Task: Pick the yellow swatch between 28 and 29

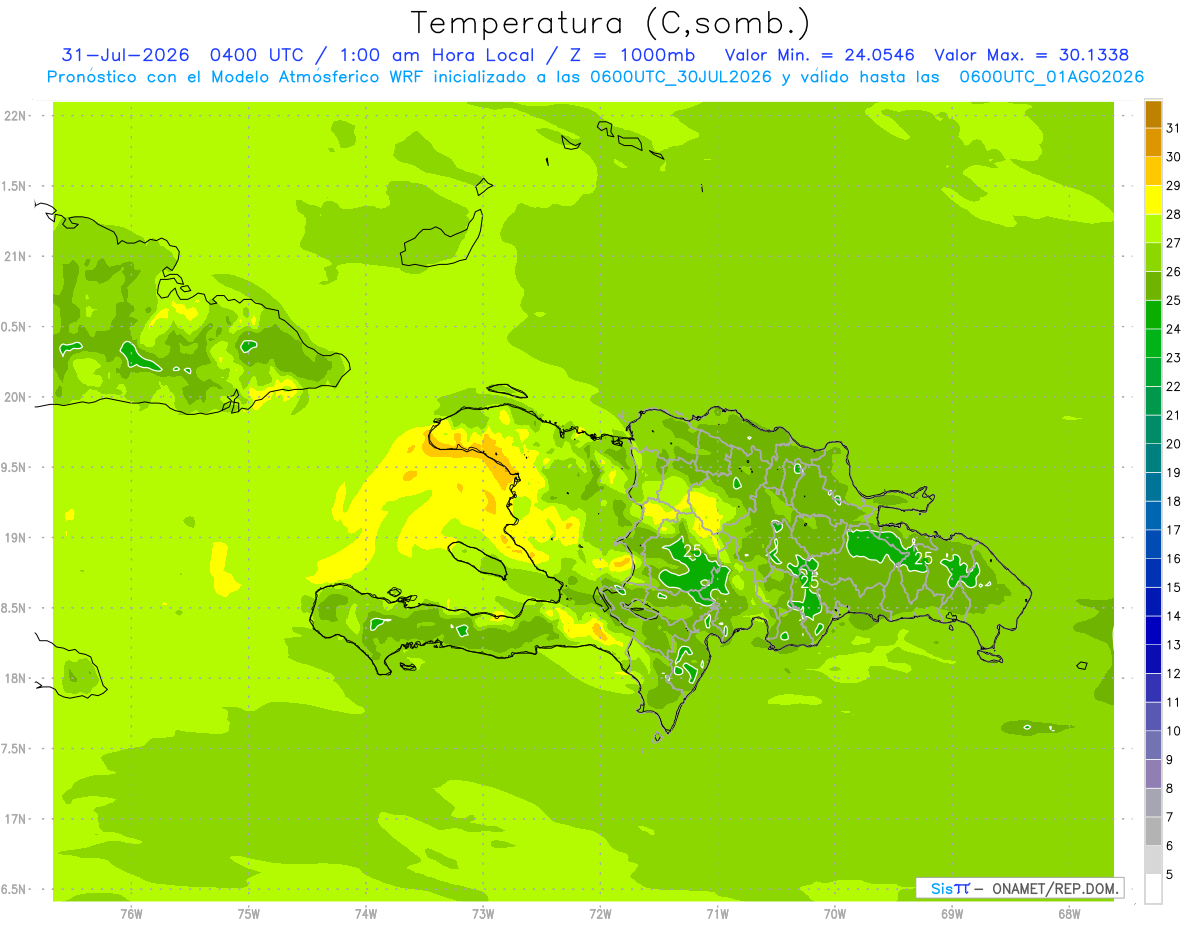Action: tap(1153, 200)
